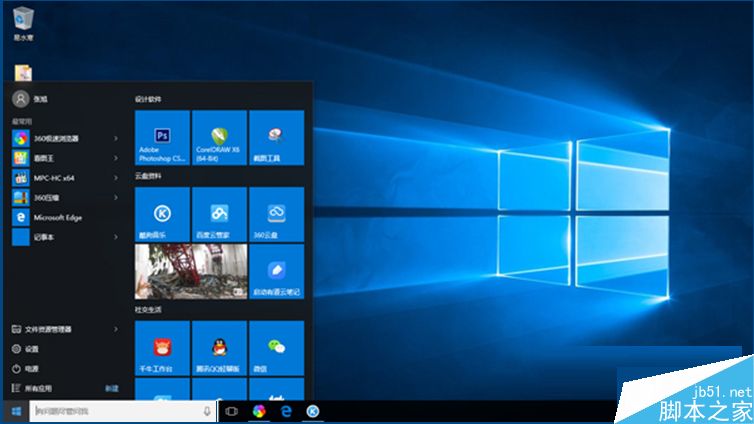Screen dimensions: 754x424
Task: Open the 截图工具 snipping tool tile
Action: [x=276, y=138]
